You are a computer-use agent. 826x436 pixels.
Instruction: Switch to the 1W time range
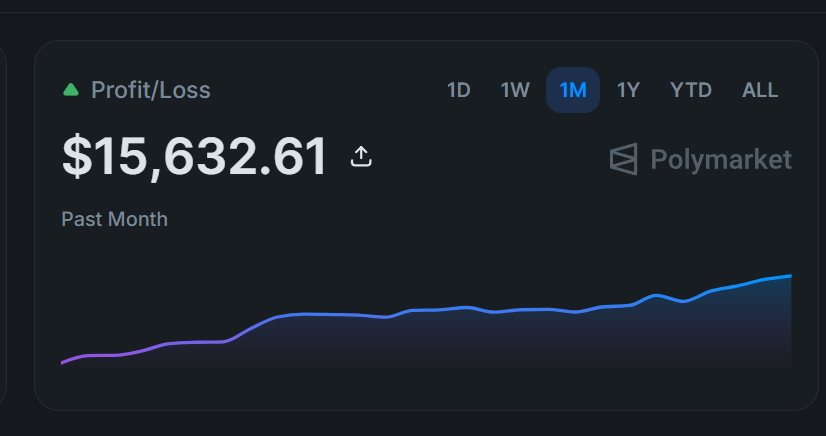coord(515,90)
